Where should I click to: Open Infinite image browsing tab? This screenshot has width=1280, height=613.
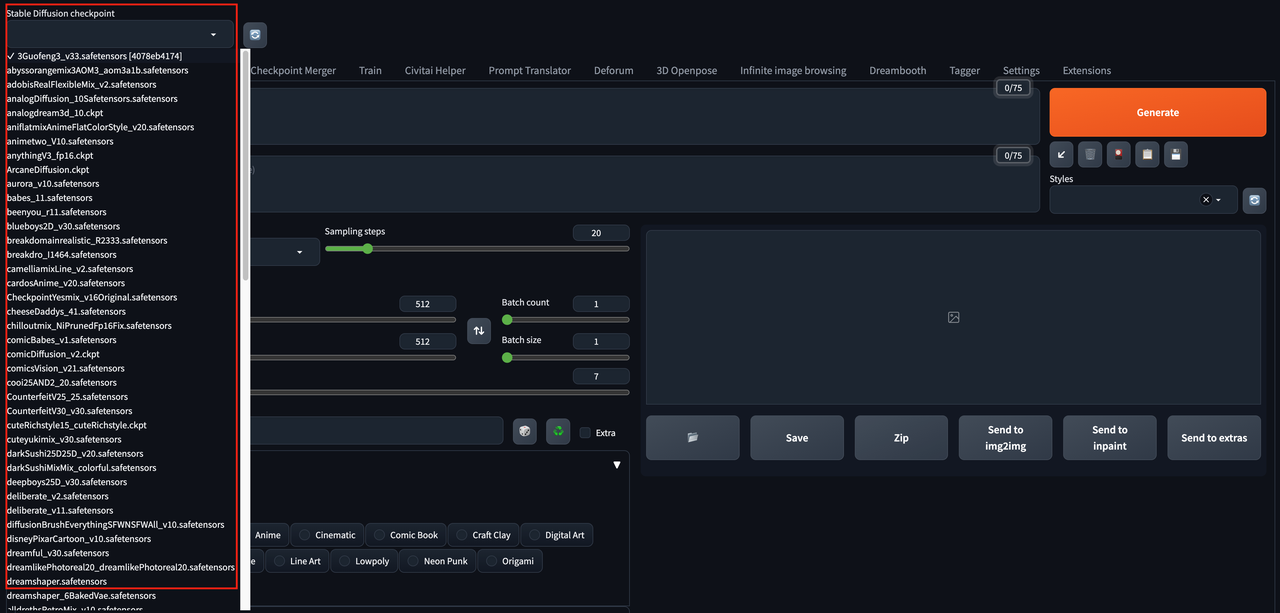[x=793, y=71]
